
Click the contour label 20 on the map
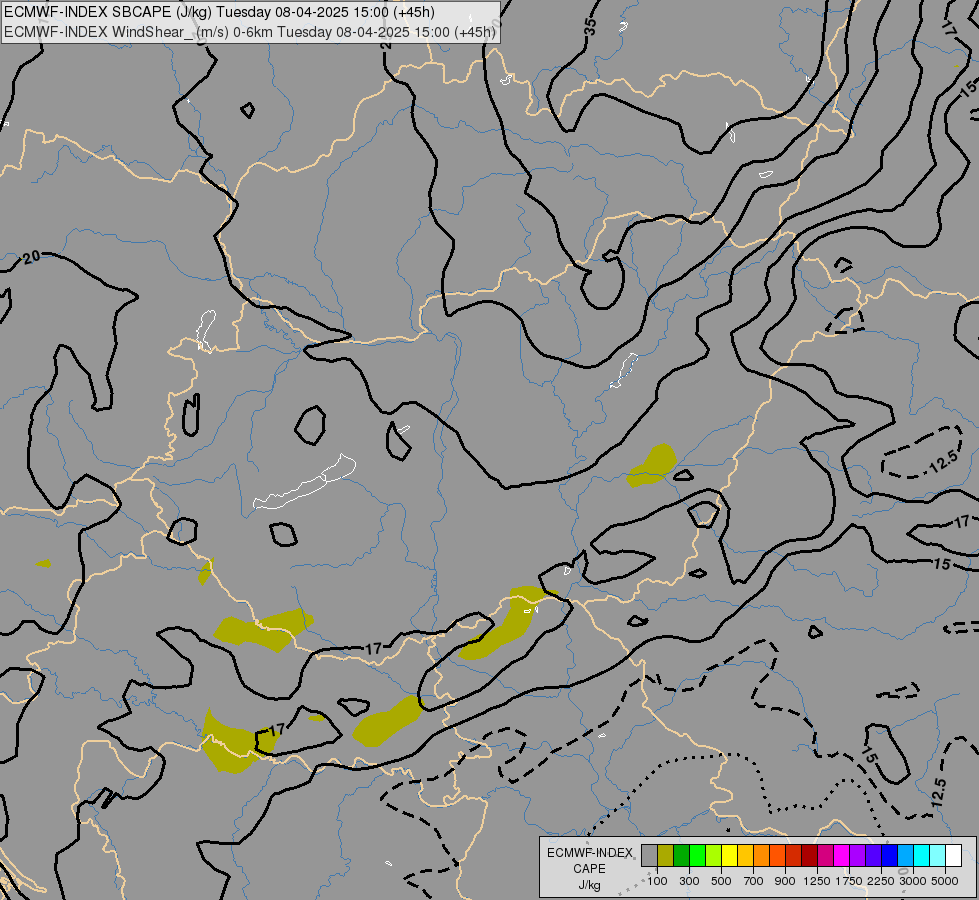pos(31,257)
